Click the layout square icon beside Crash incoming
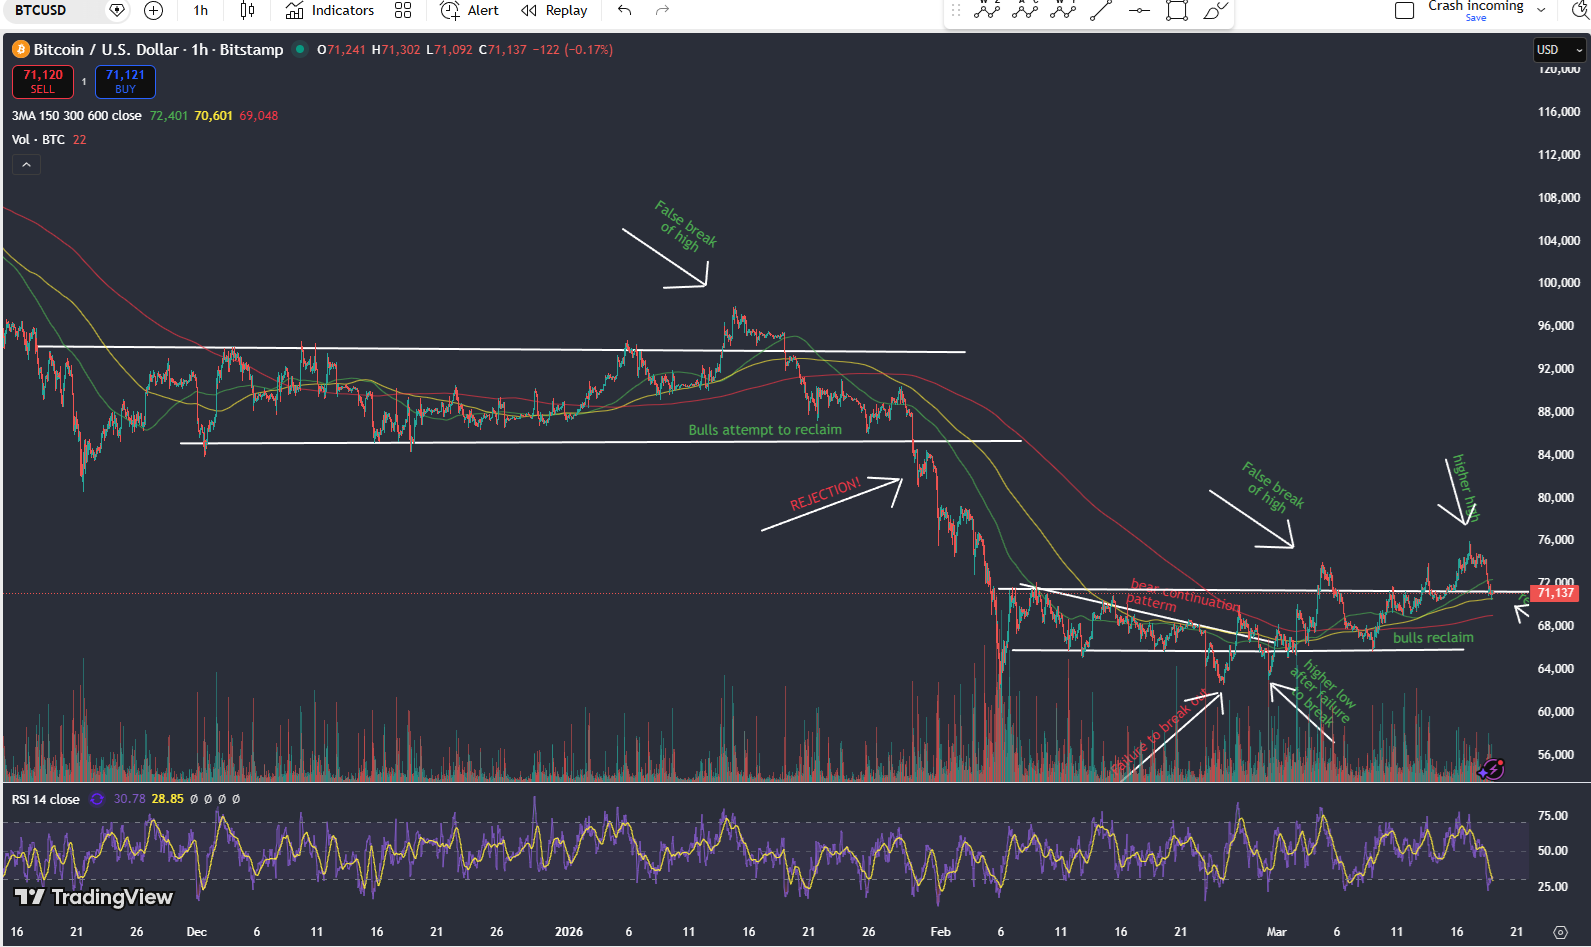This screenshot has height=947, width=1591. point(1404,10)
